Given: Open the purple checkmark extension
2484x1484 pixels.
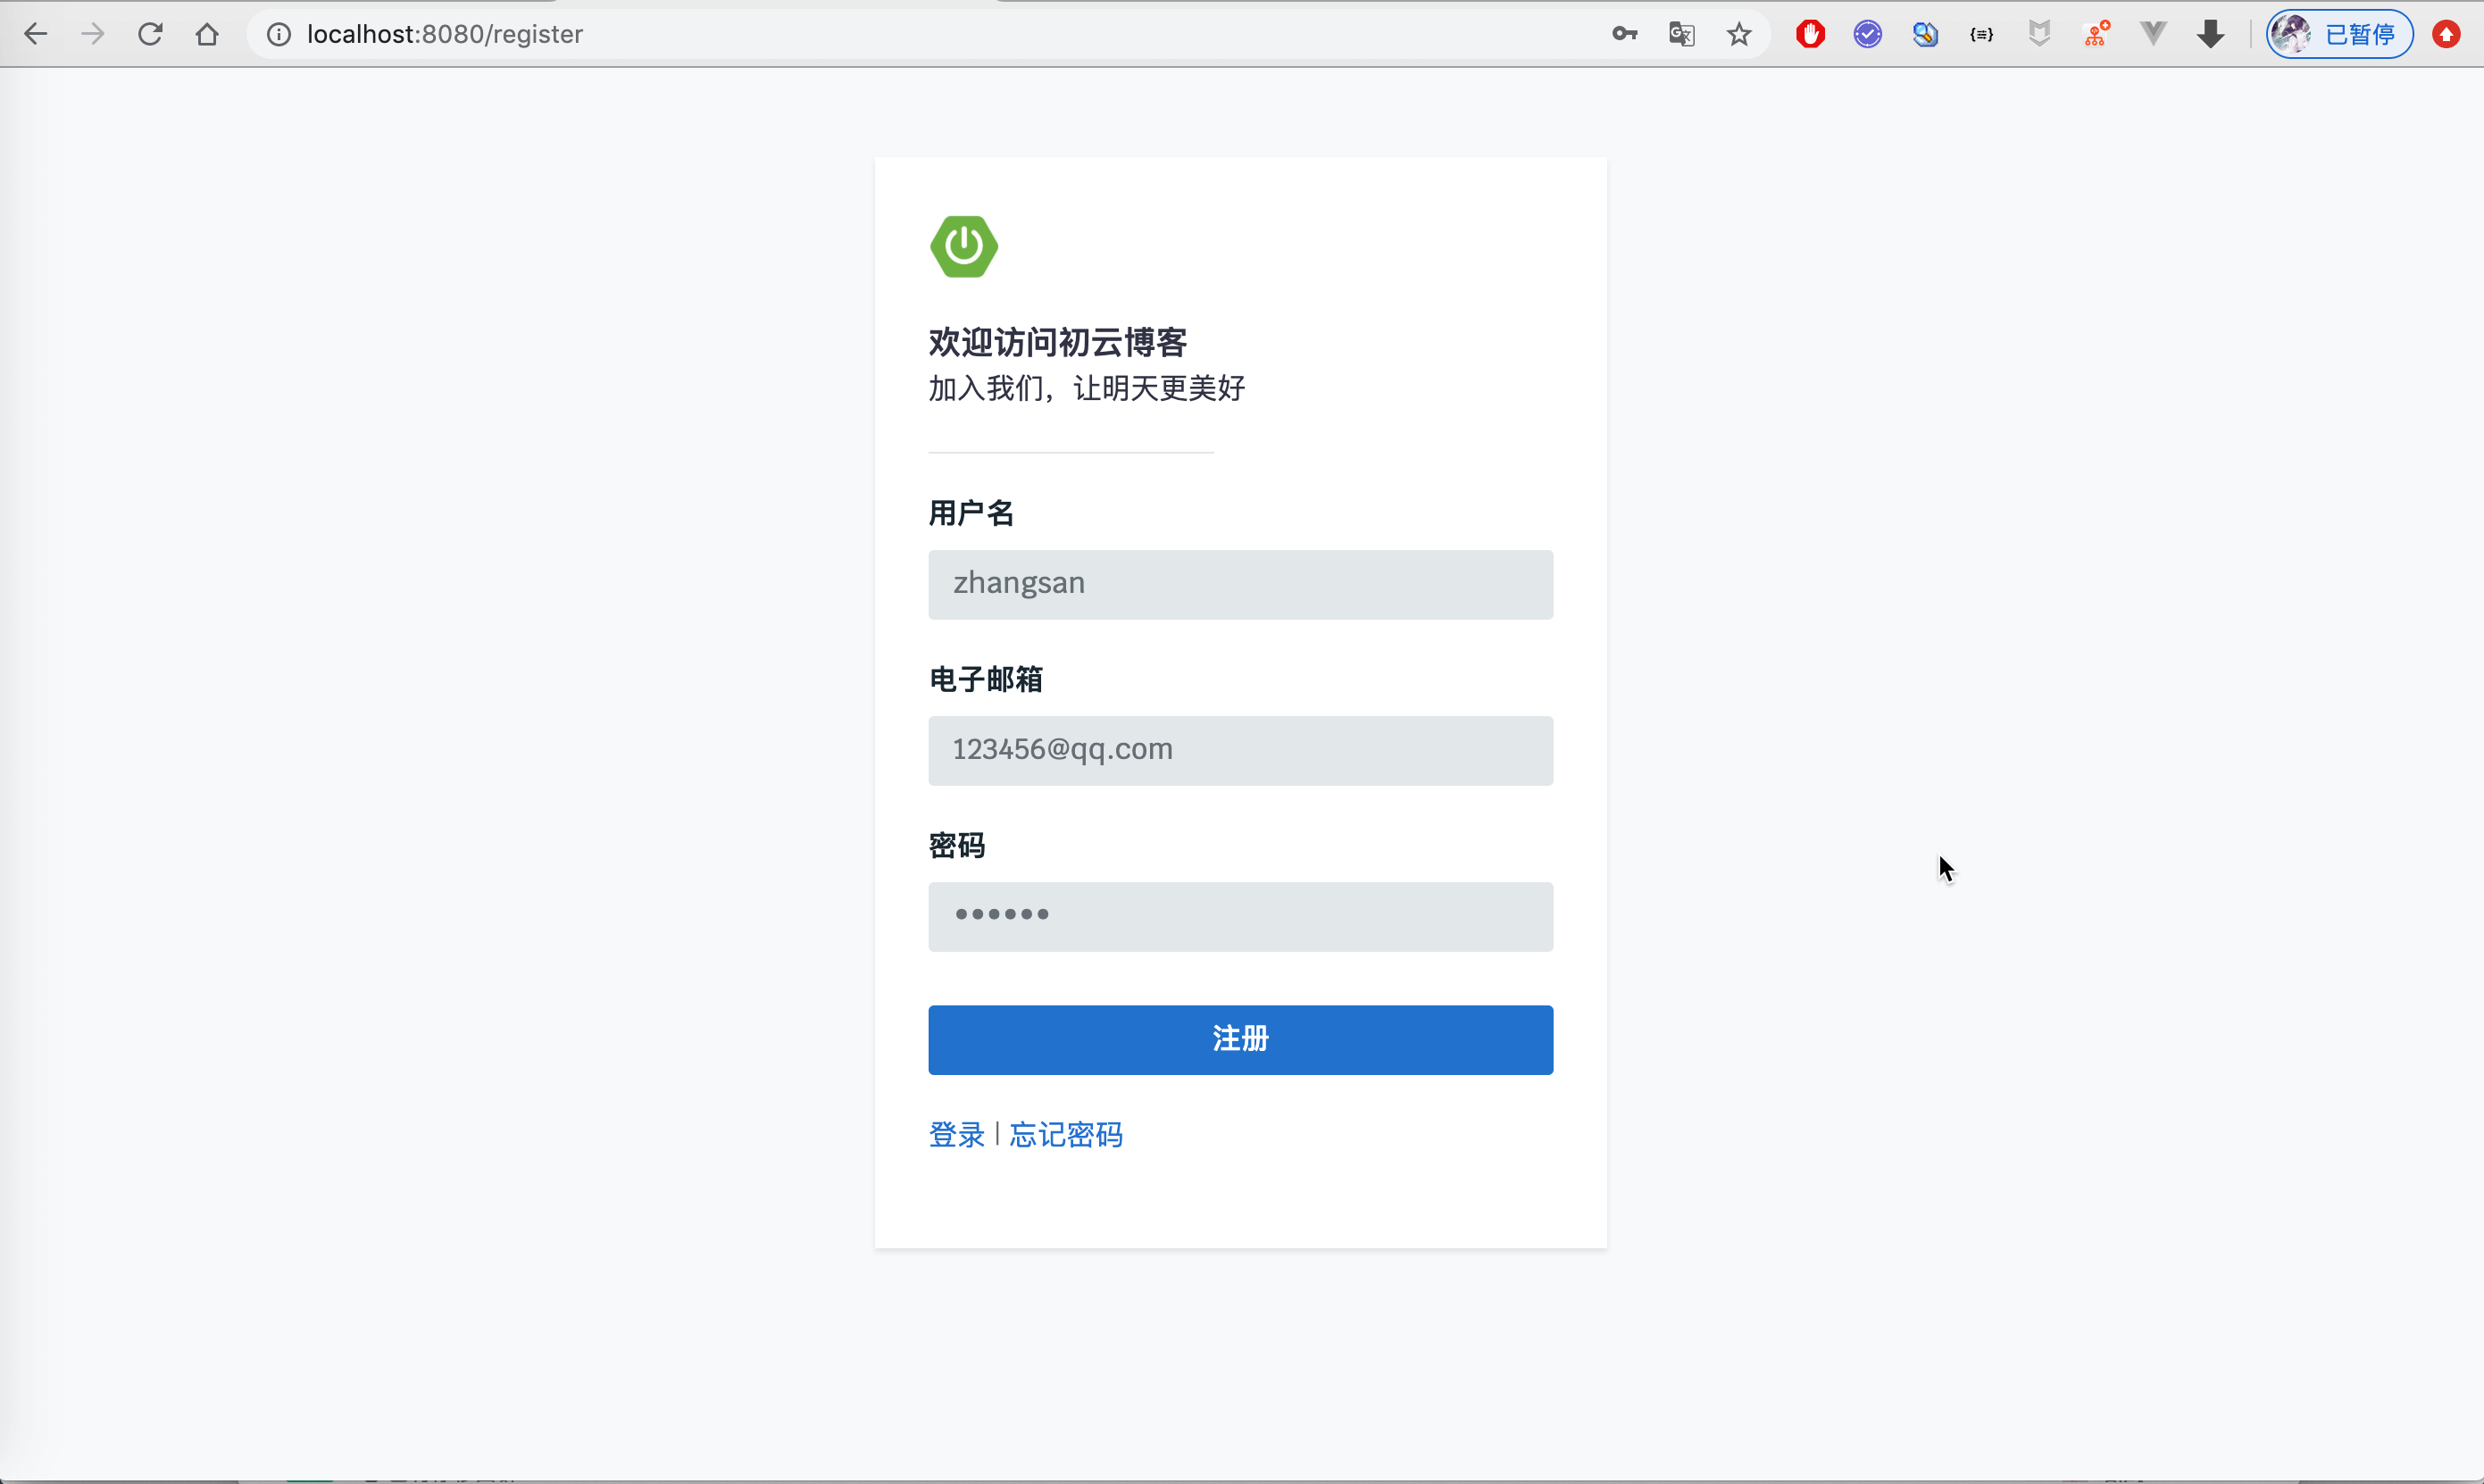Looking at the screenshot, I should (x=1867, y=34).
